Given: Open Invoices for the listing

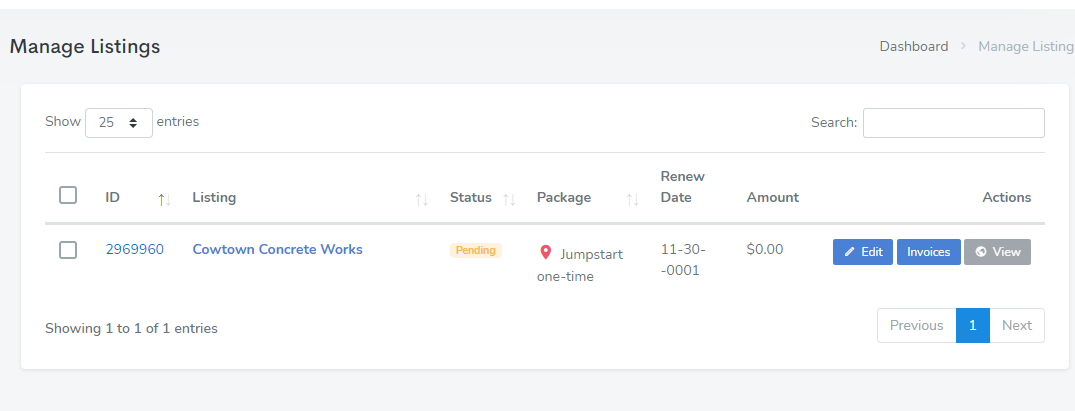Looking at the screenshot, I should (928, 252).
